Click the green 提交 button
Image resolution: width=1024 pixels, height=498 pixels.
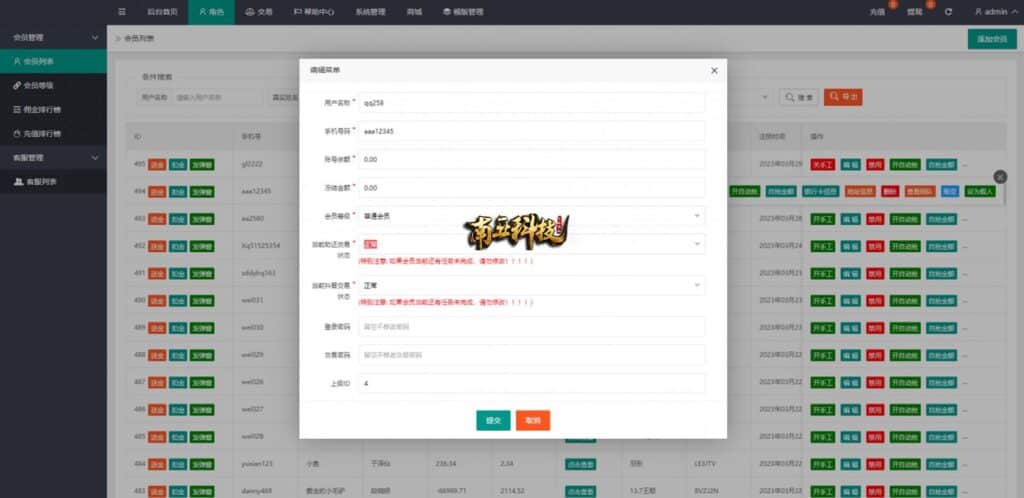coord(493,420)
